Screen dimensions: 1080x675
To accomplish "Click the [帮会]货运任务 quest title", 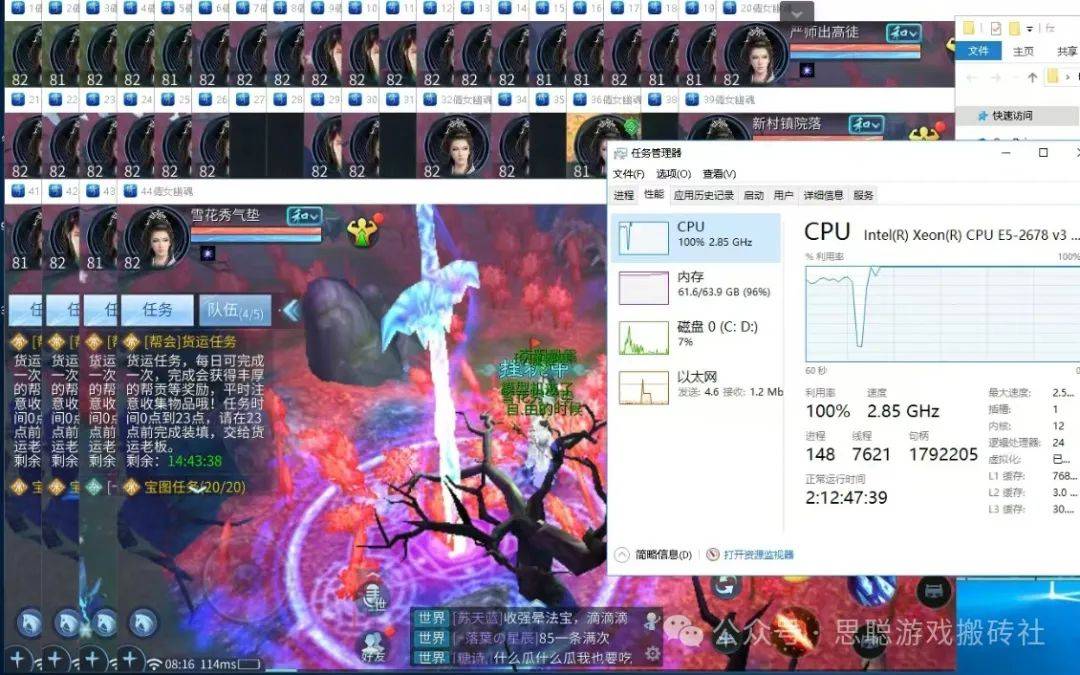I will [x=189, y=342].
